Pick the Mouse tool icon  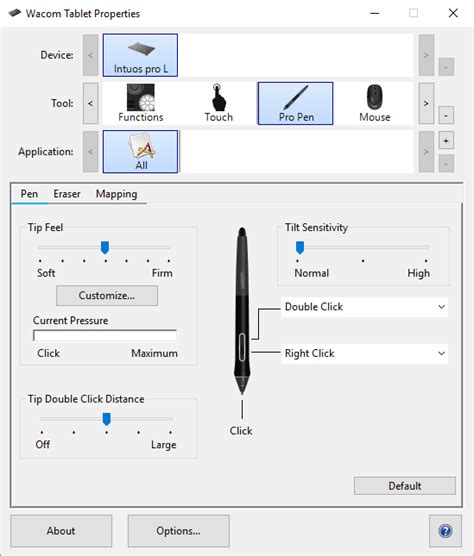coord(375,103)
